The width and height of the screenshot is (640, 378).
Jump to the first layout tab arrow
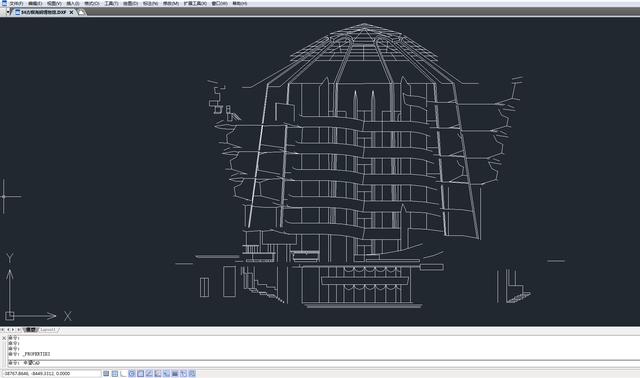3,329
